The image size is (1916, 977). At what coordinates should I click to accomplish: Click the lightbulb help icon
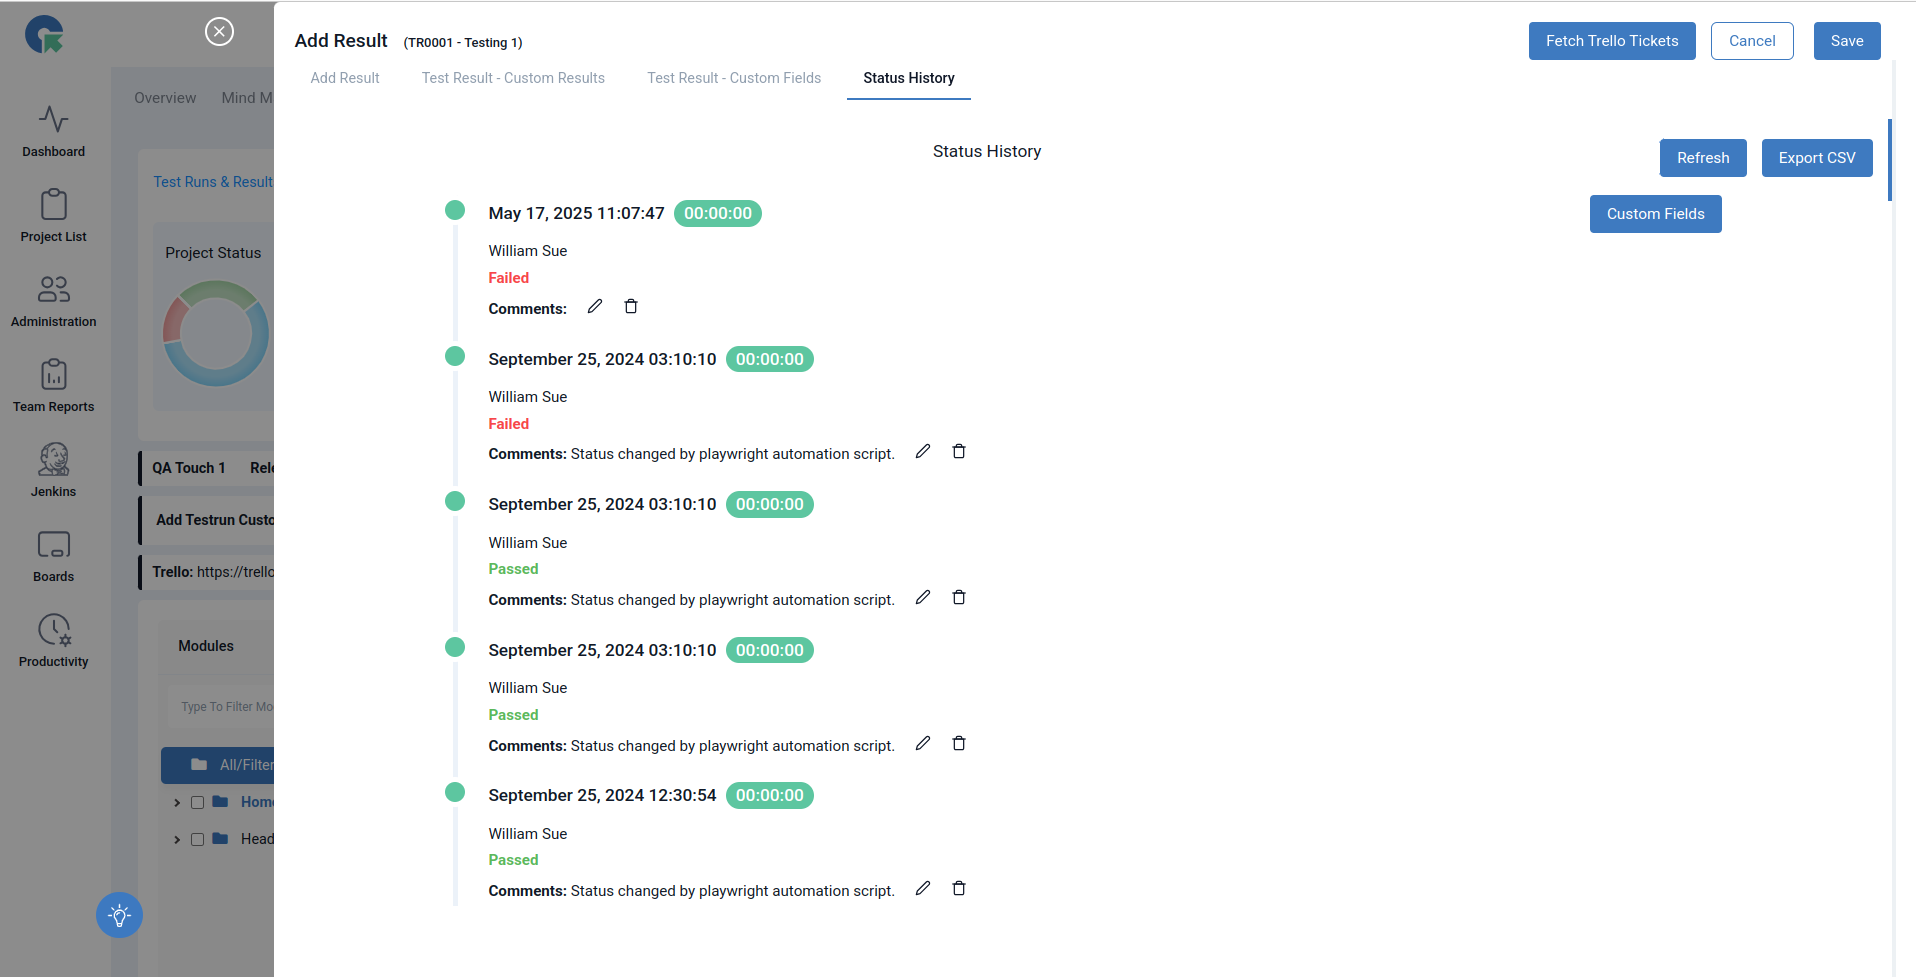[119, 915]
